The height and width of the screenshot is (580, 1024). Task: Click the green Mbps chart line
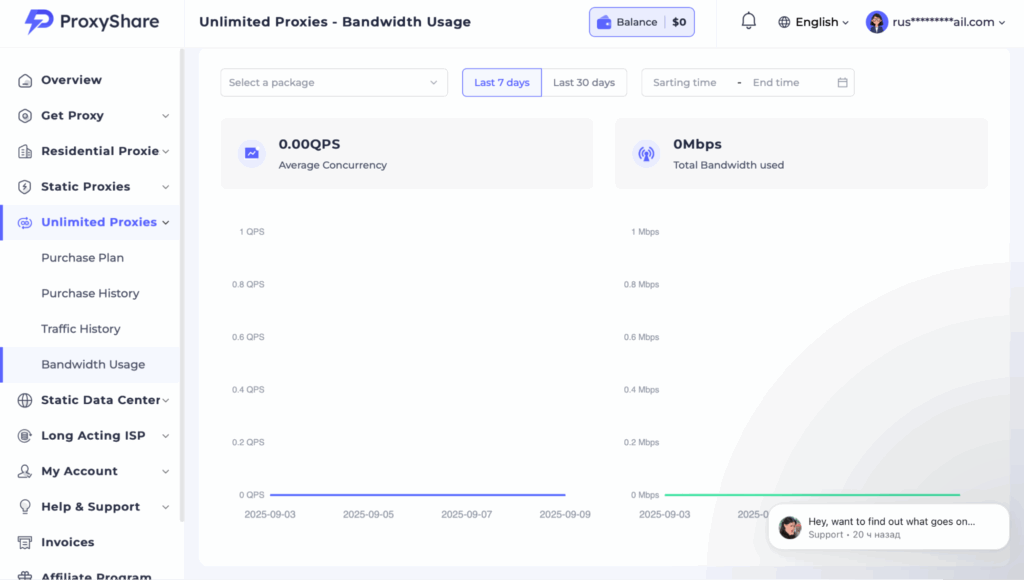click(x=812, y=495)
